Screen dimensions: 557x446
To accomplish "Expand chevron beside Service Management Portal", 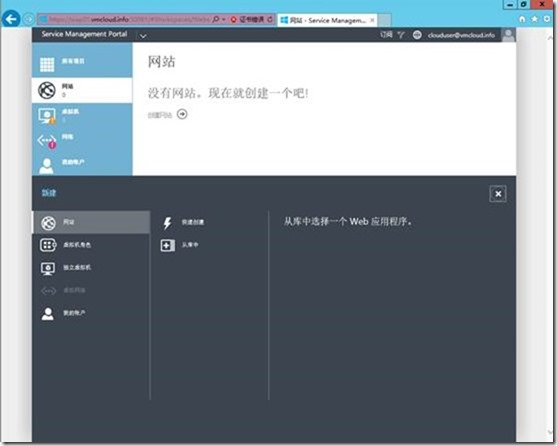I will 143,36.
